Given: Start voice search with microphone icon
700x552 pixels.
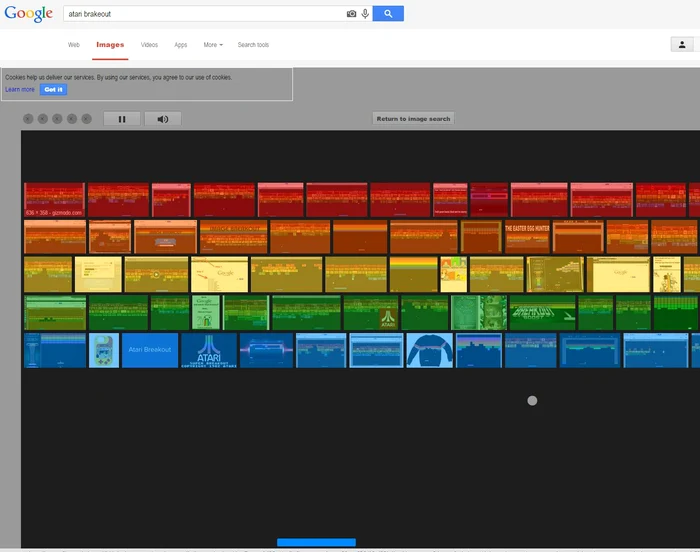Looking at the screenshot, I should 365,14.
